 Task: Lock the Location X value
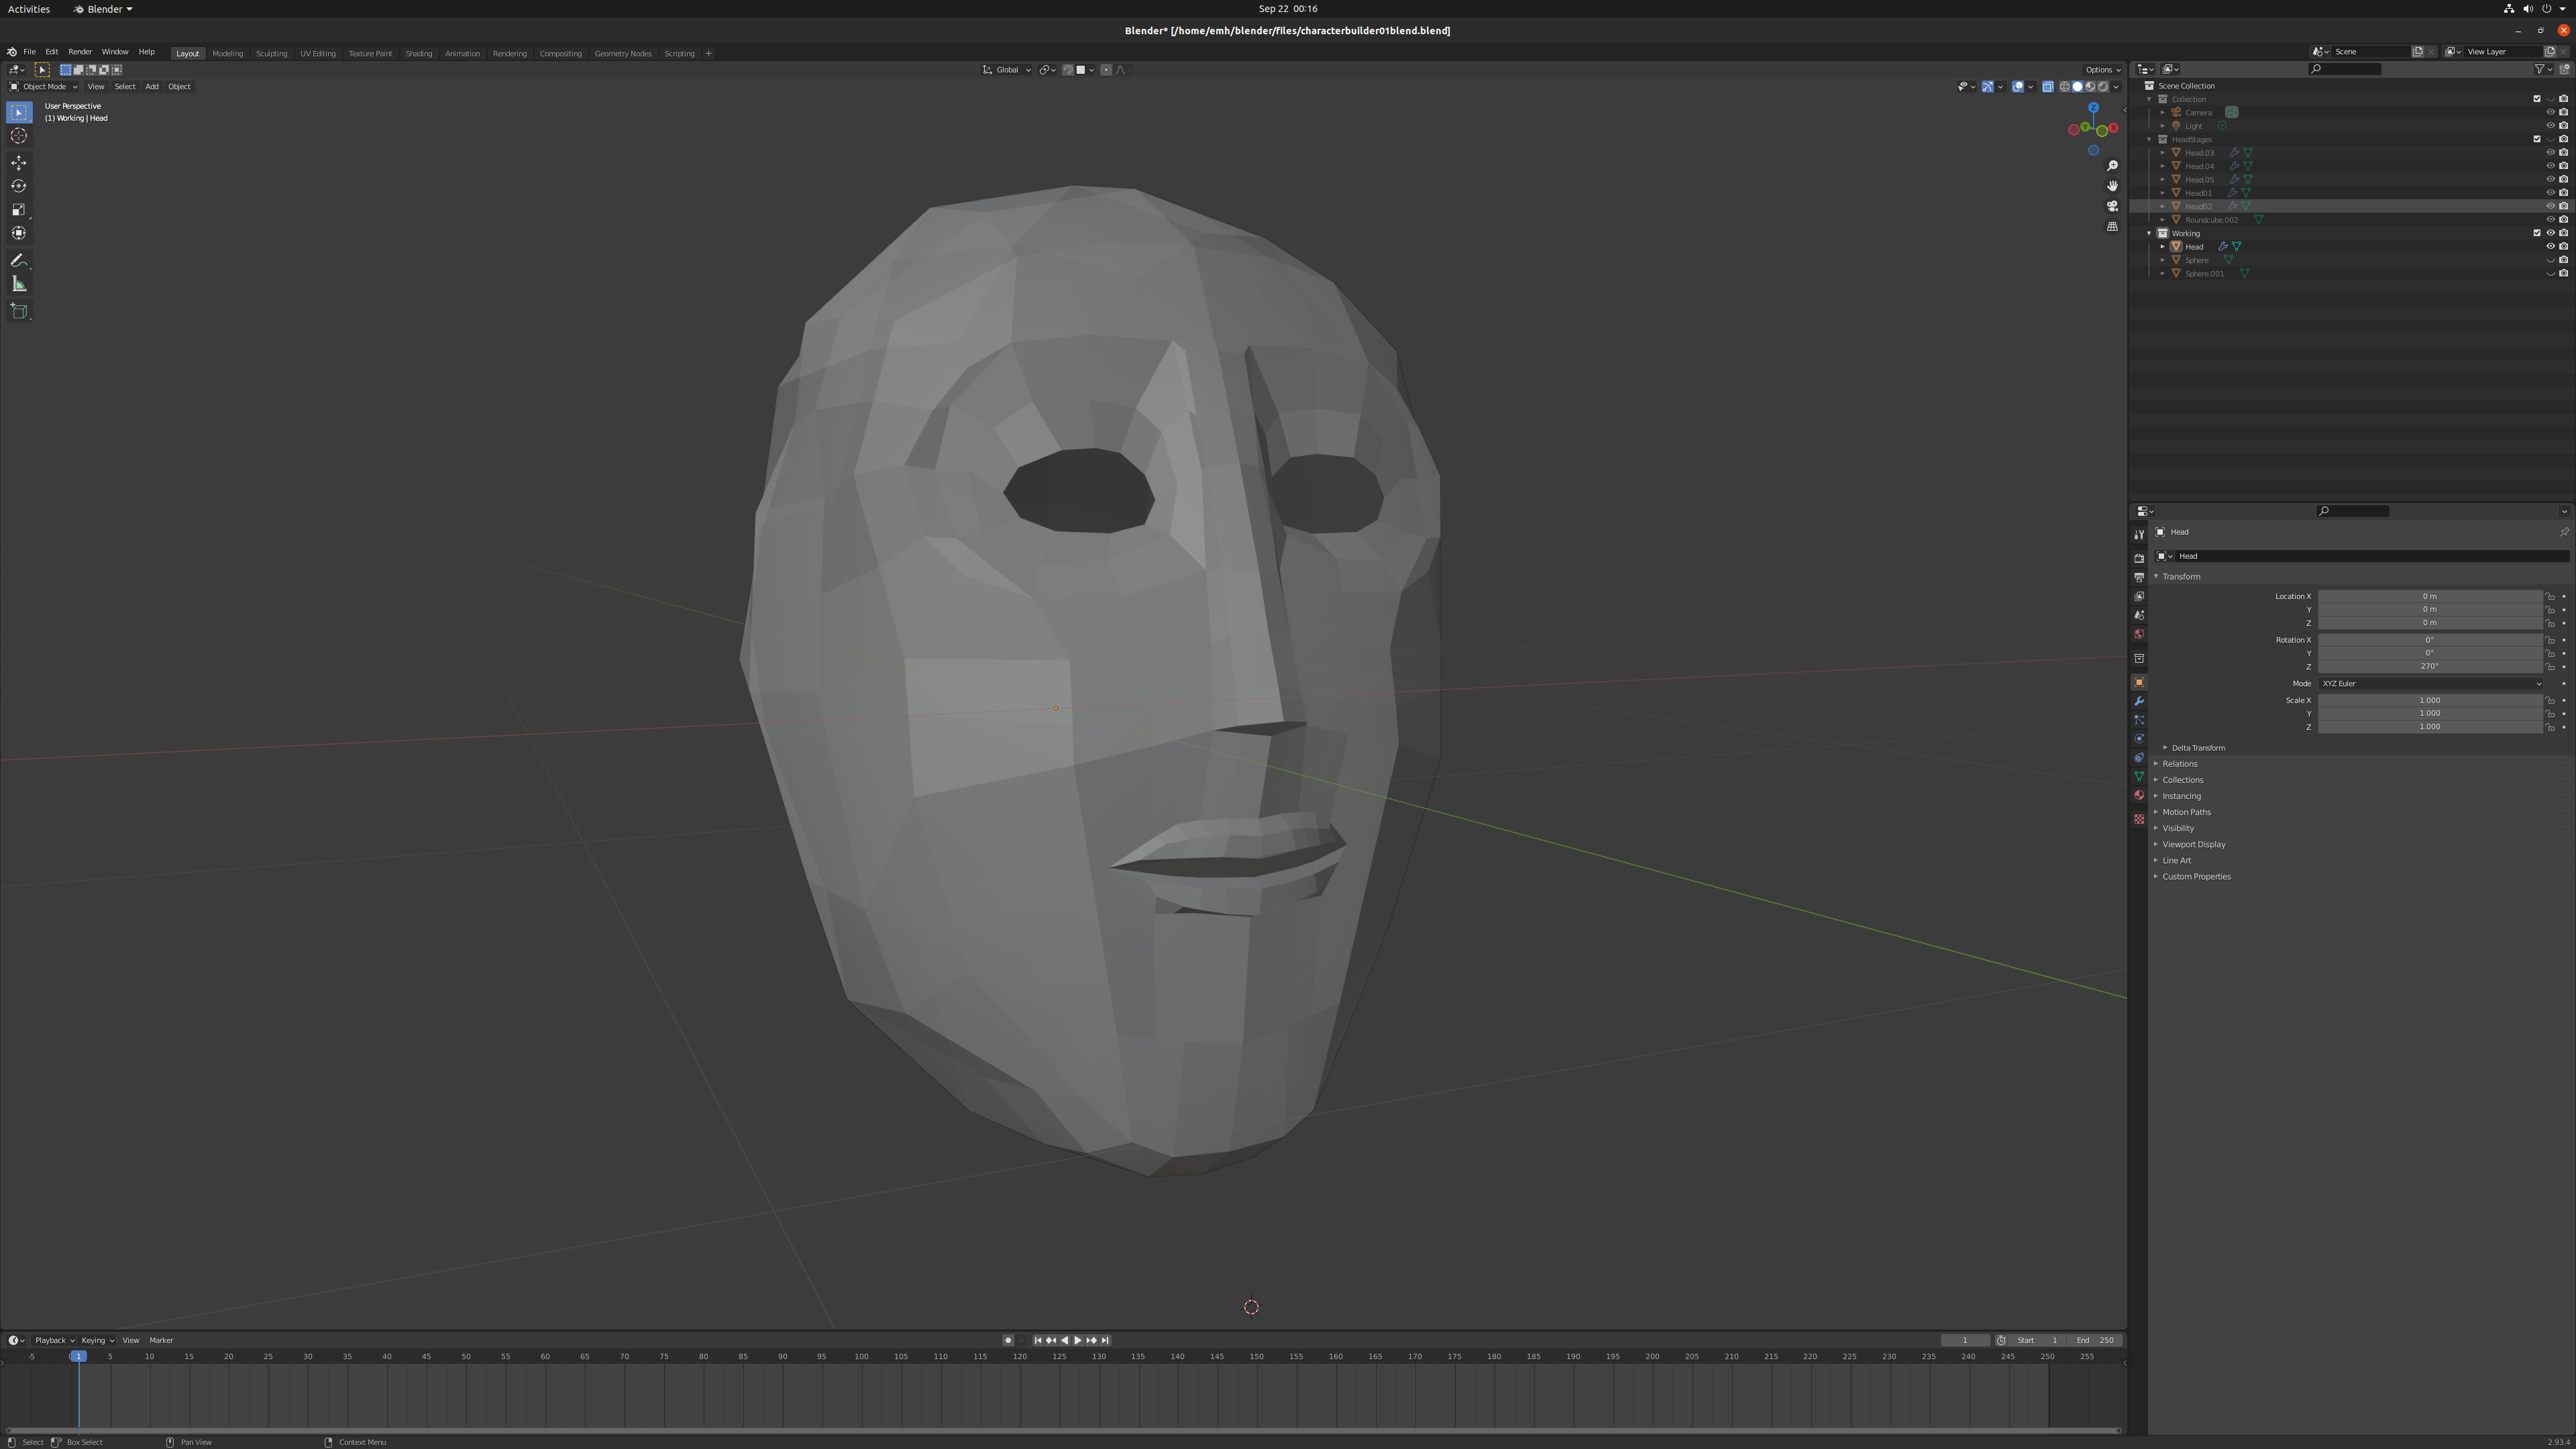pyautogui.click(x=2549, y=597)
